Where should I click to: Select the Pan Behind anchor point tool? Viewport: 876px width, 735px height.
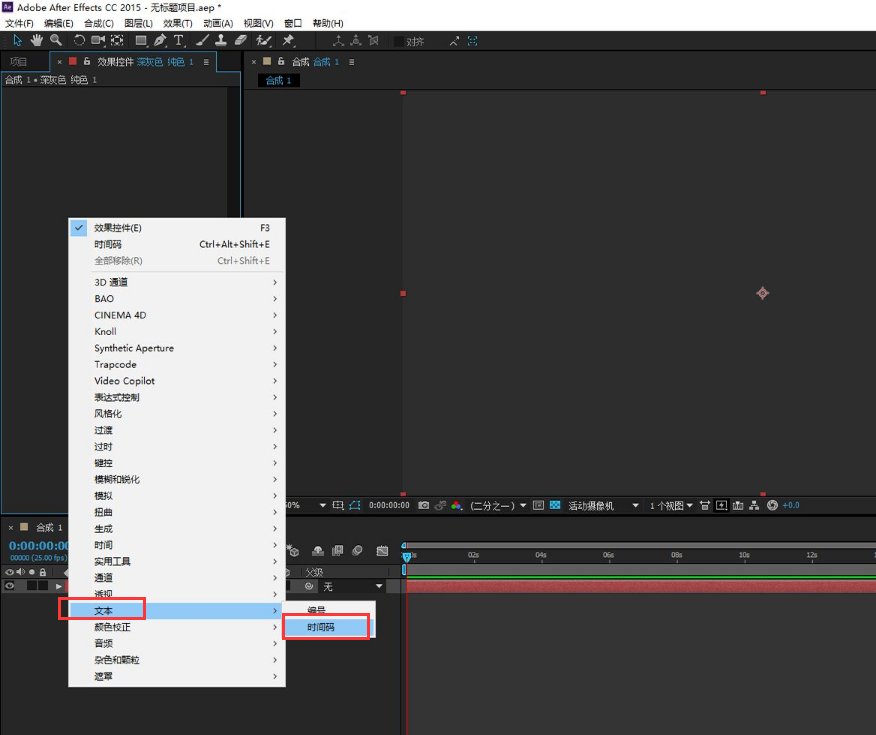tap(117, 40)
